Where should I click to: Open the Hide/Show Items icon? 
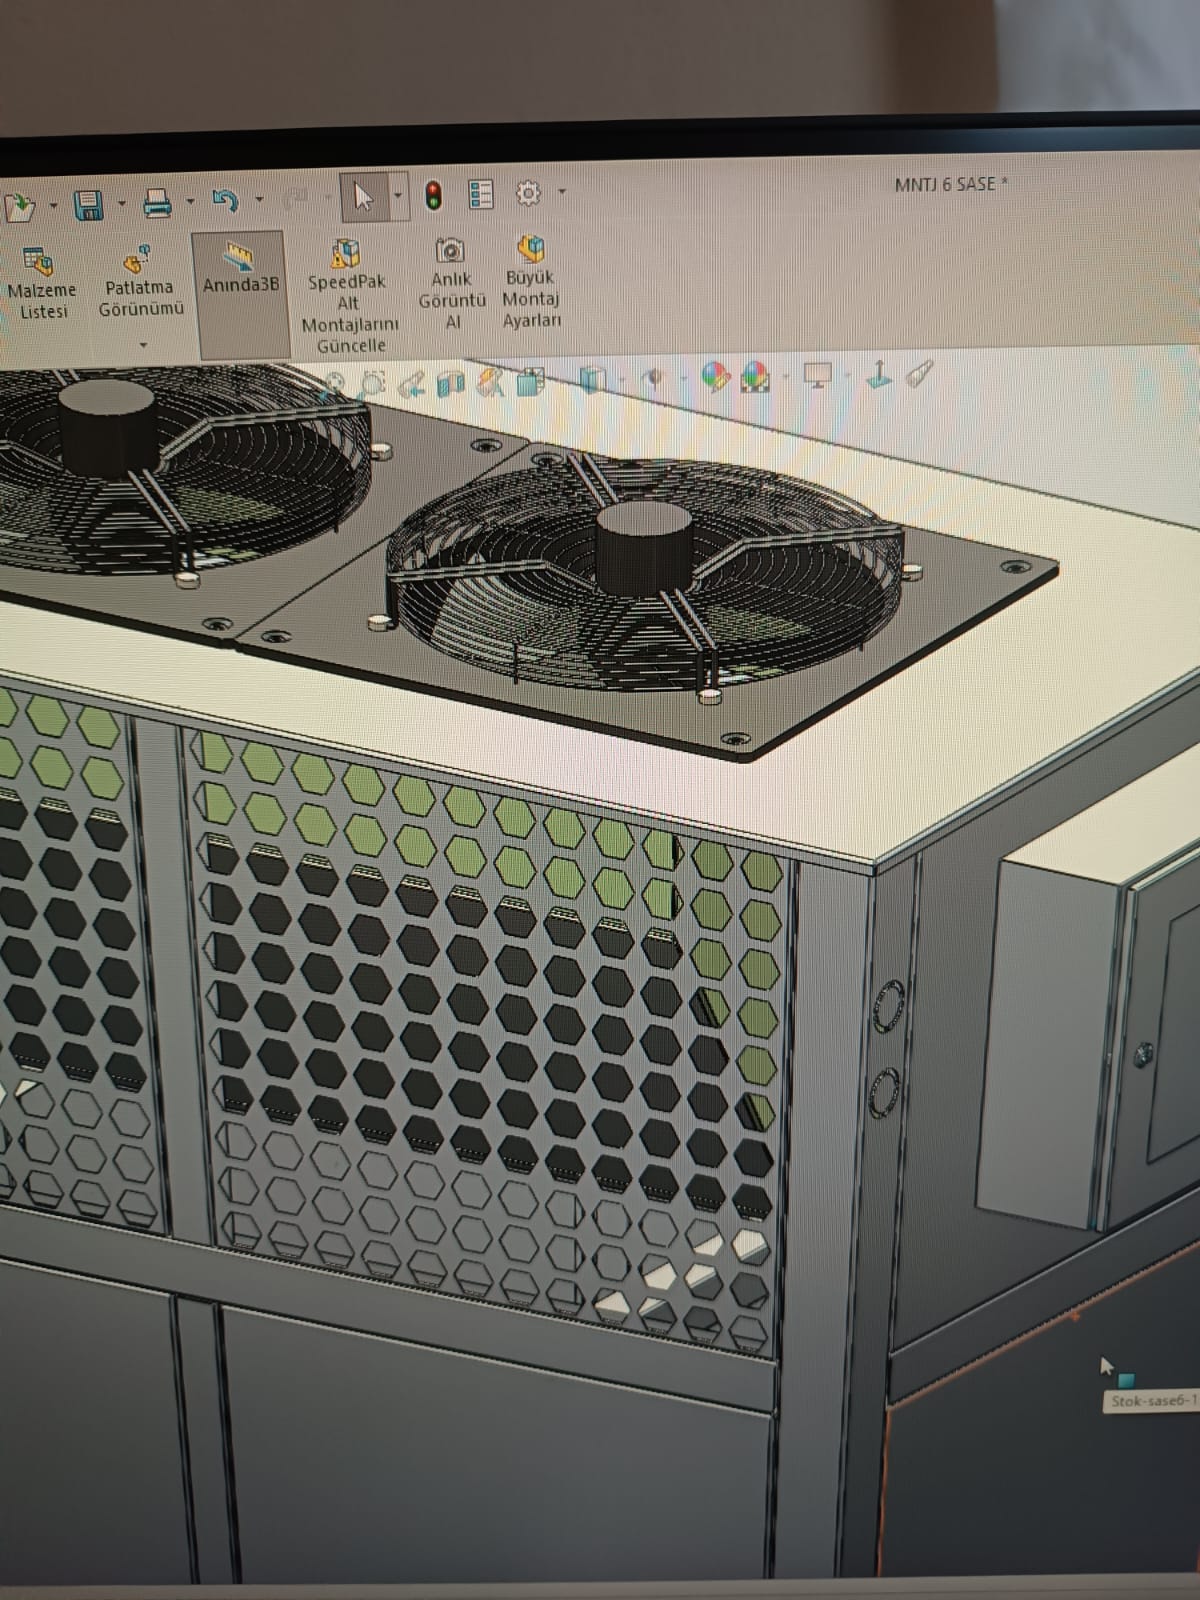[653, 379]
